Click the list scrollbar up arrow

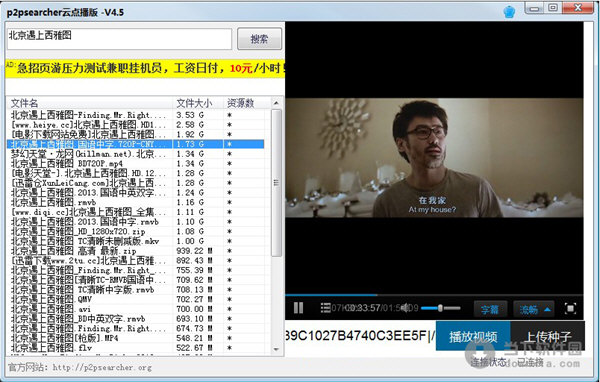click(276, 103)
